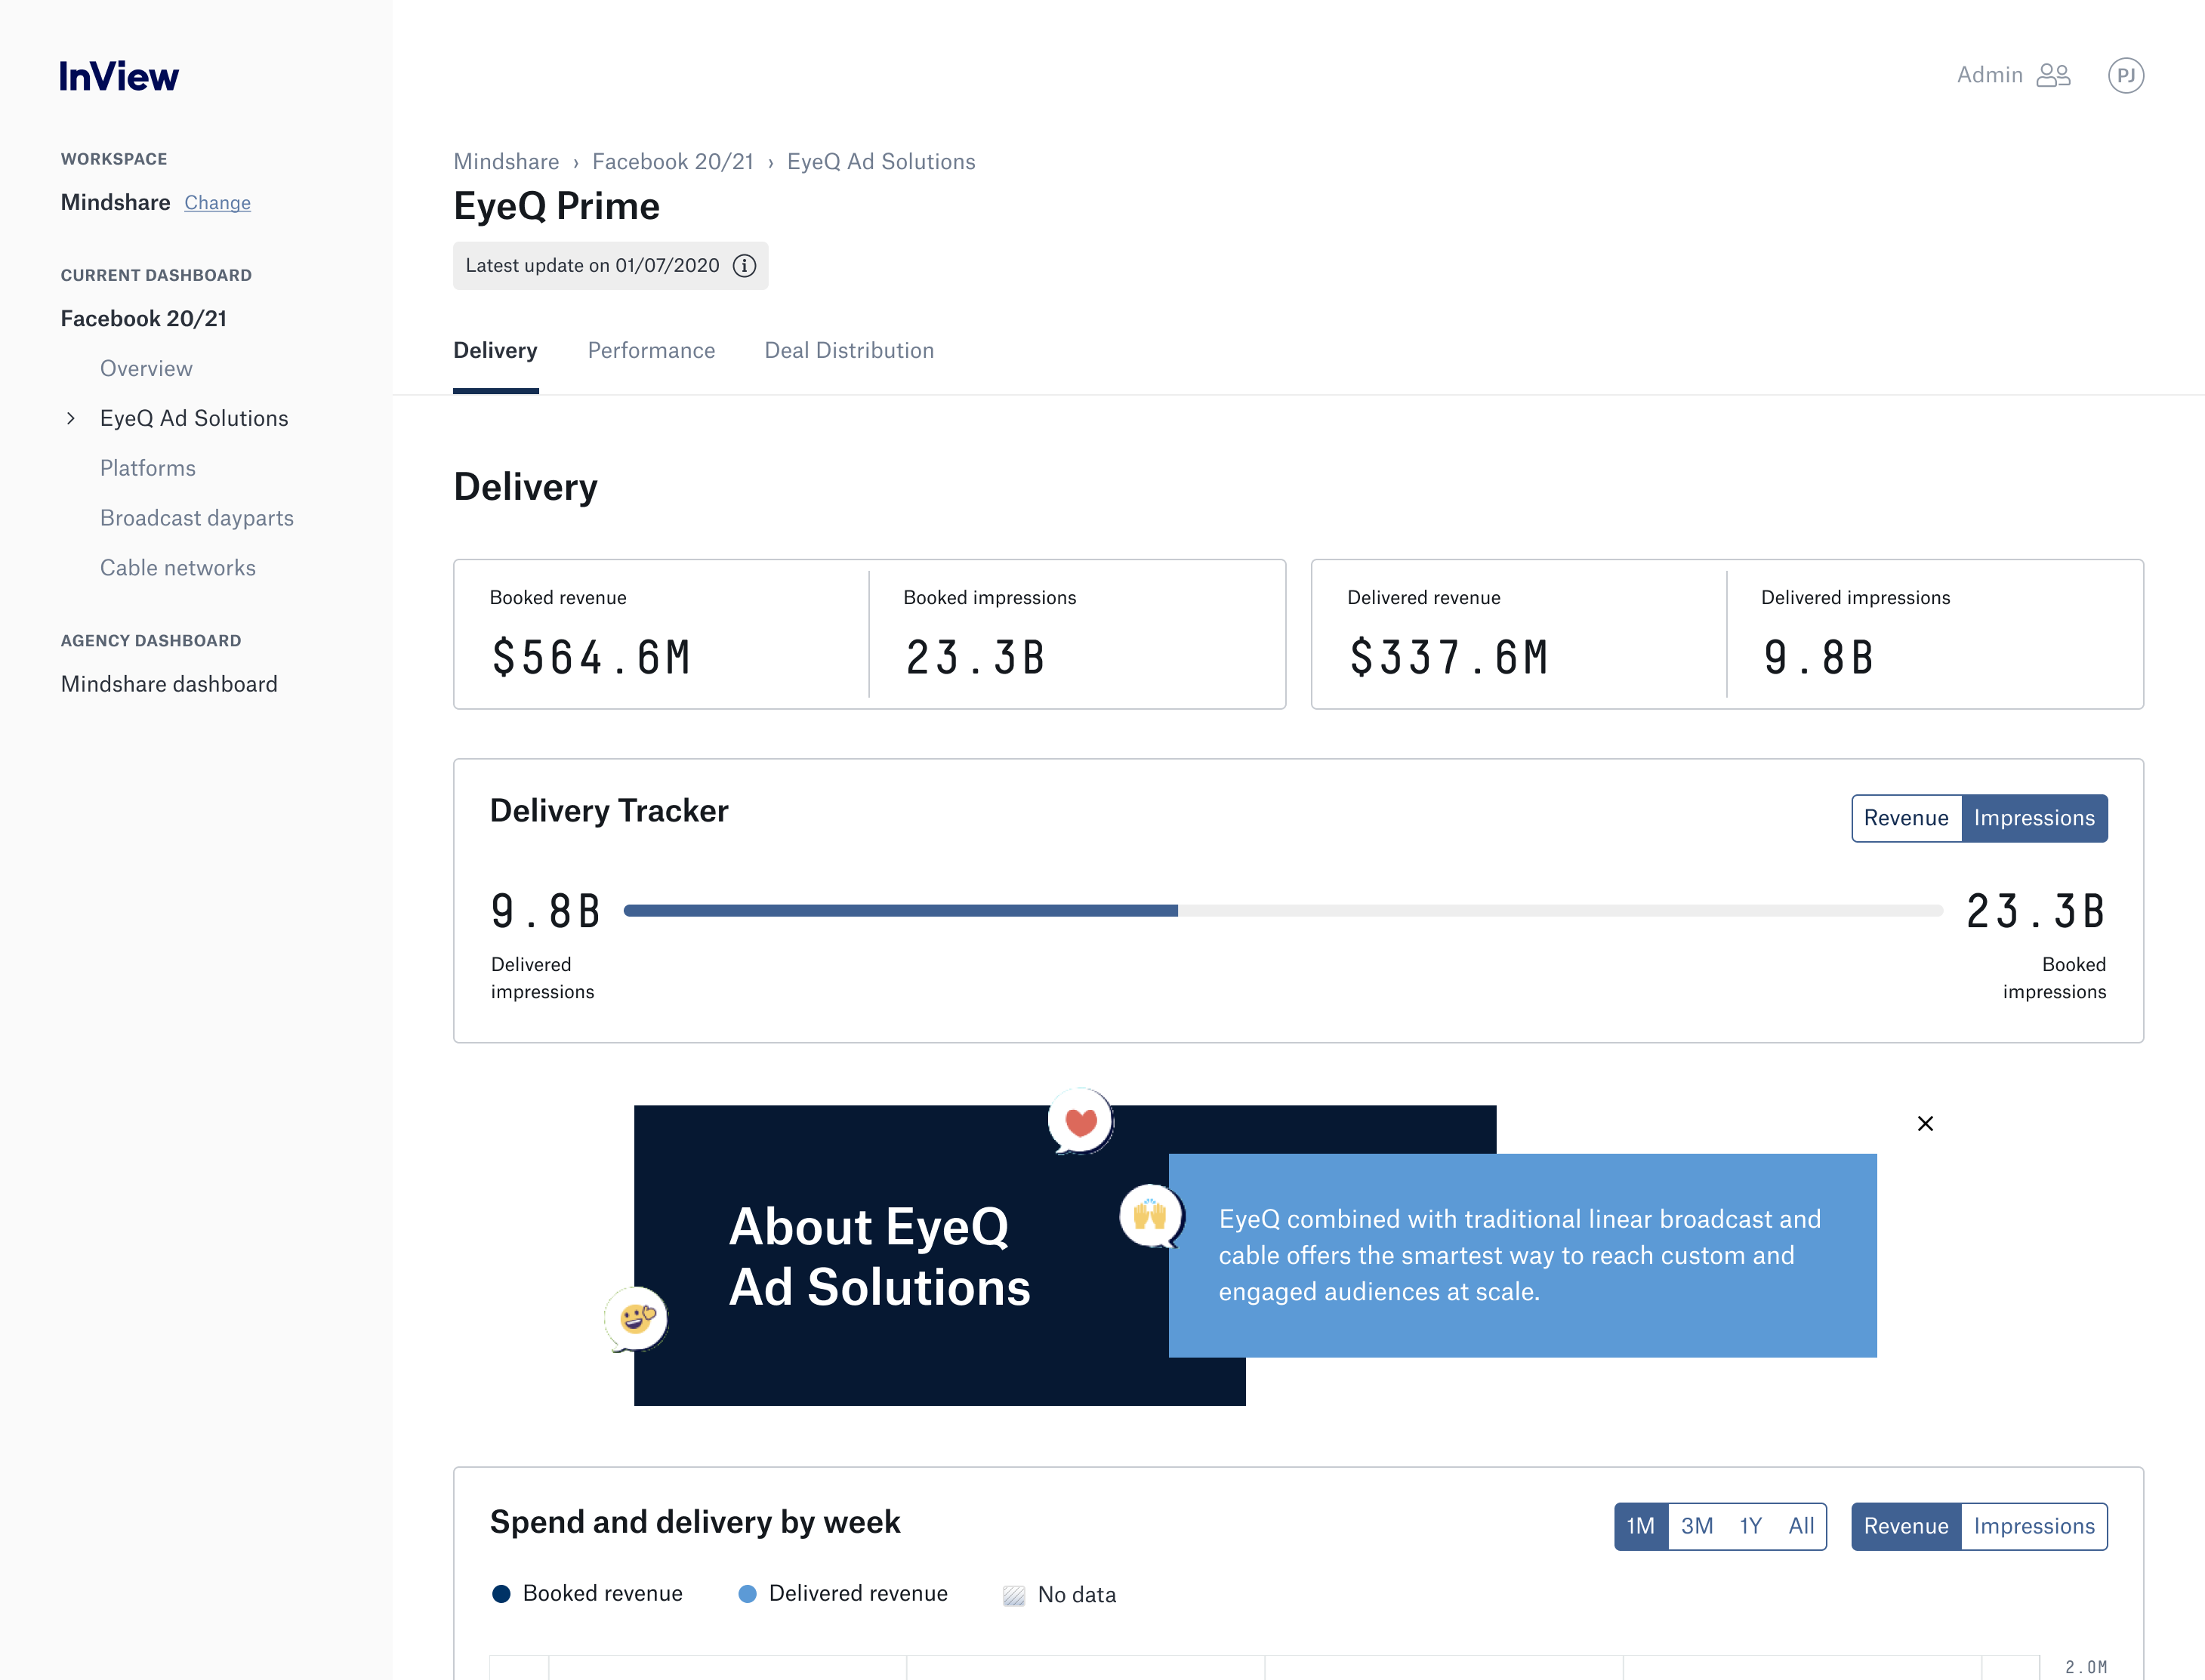Open the Delivery tab
The width and height of the screenshot is (2205, 1680).
coord(495,350)
